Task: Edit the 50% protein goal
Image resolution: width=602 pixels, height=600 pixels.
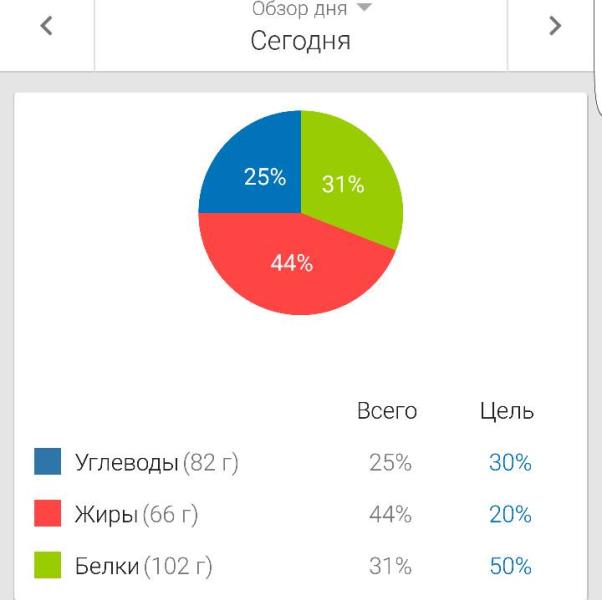Action: (x=510, y=566)
